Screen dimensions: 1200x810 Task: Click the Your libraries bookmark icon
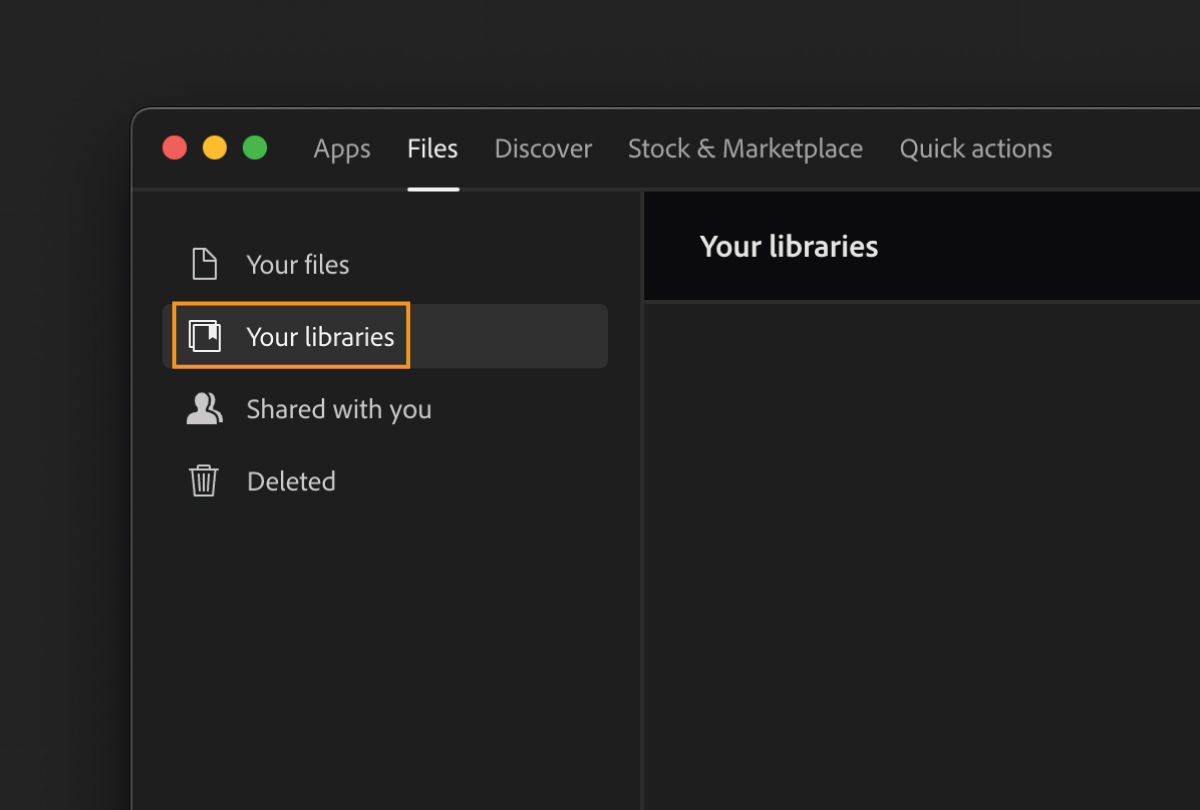(206, 336)
